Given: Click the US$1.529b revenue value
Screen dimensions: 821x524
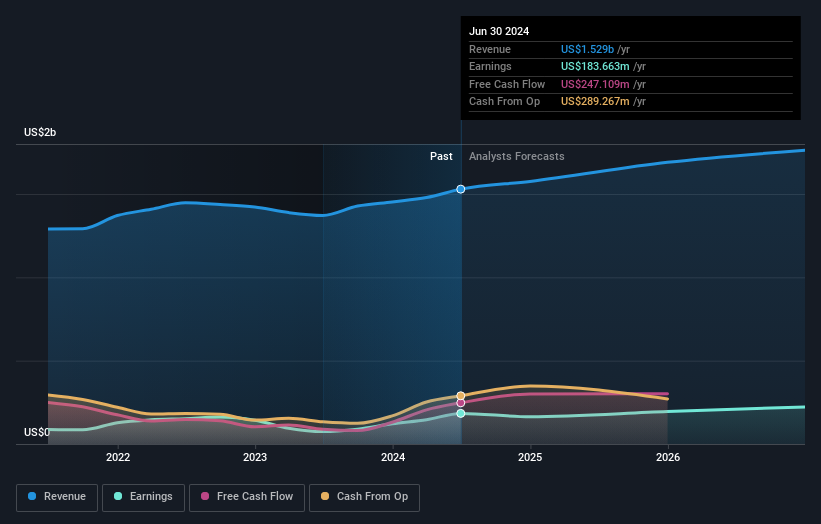Looking at the screenshot, I should tap(587, 49).
